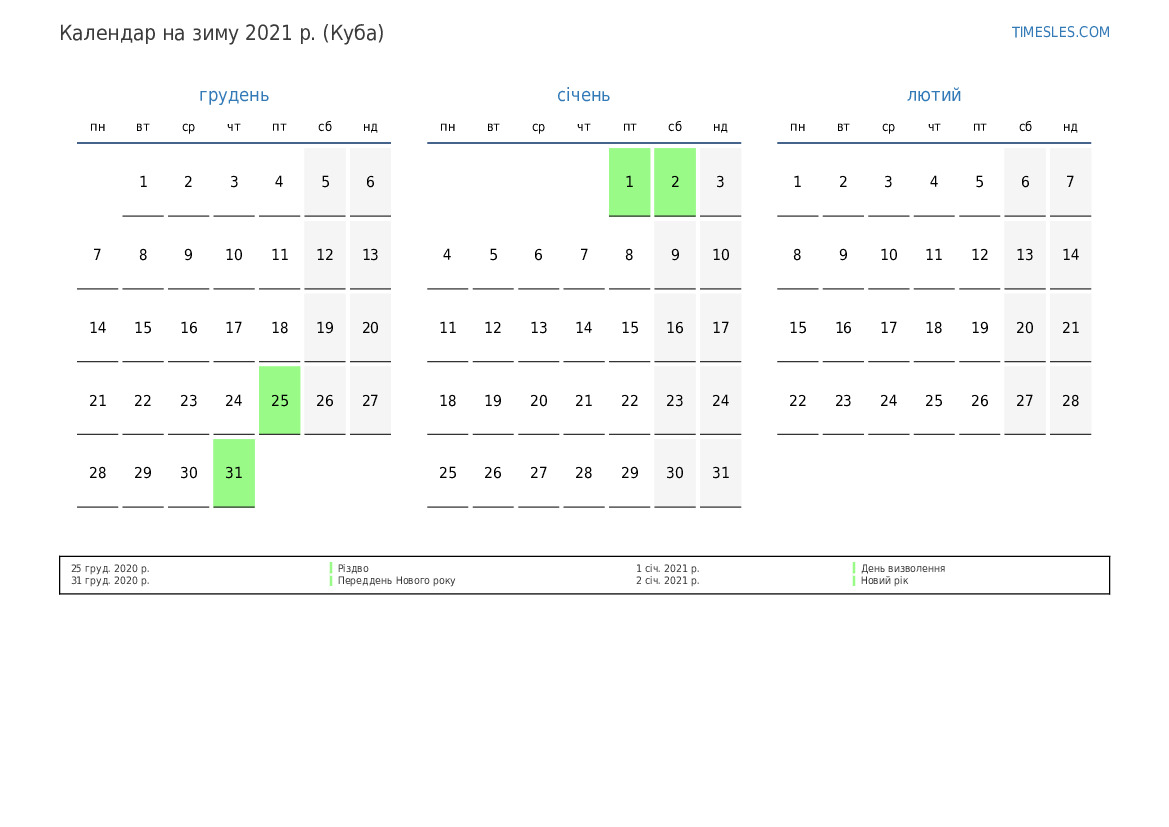Click February 14 Sunday cell
The width and height of the screenshot is (1169, 827).
pos(1071,255)
